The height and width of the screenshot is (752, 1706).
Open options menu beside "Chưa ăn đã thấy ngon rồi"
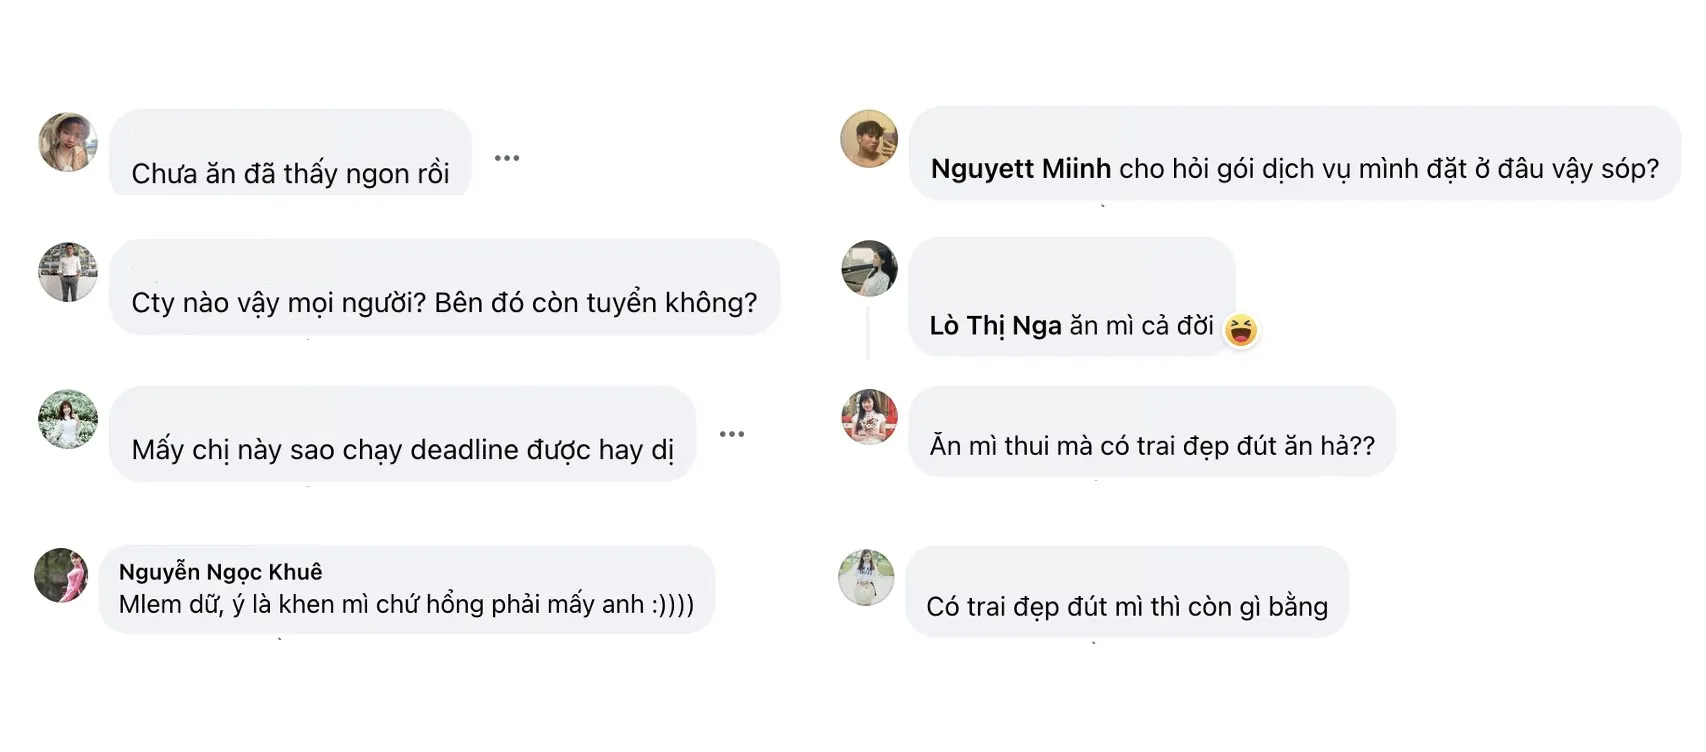coord(507,158)
